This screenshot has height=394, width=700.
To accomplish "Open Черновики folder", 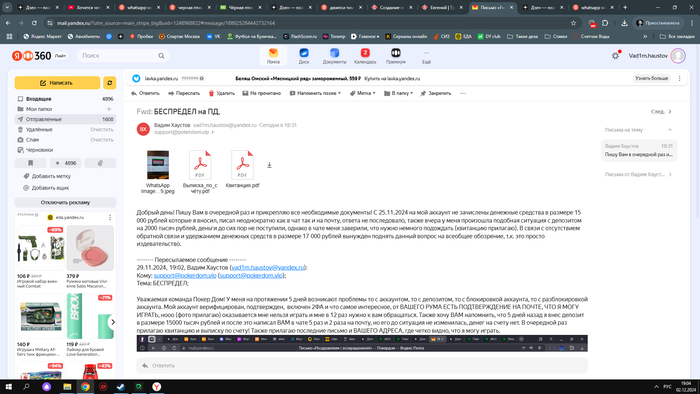I will 65,150.
